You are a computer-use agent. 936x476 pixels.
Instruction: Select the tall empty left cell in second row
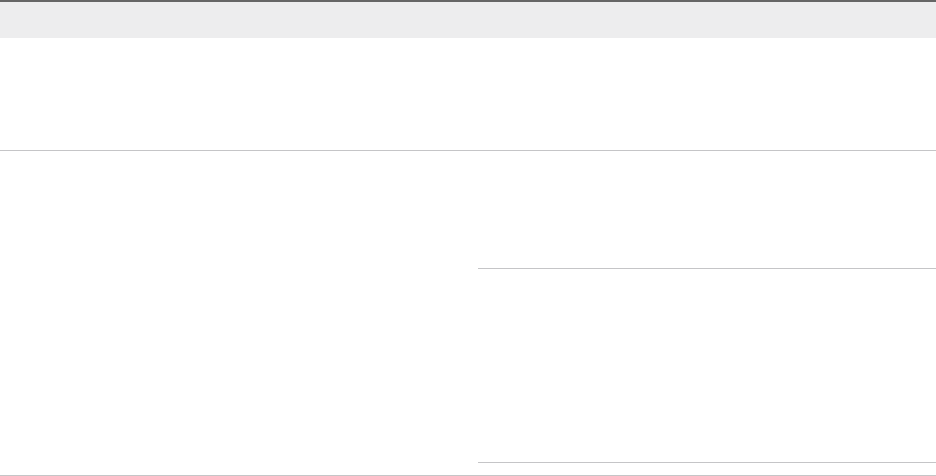point(238,310)
